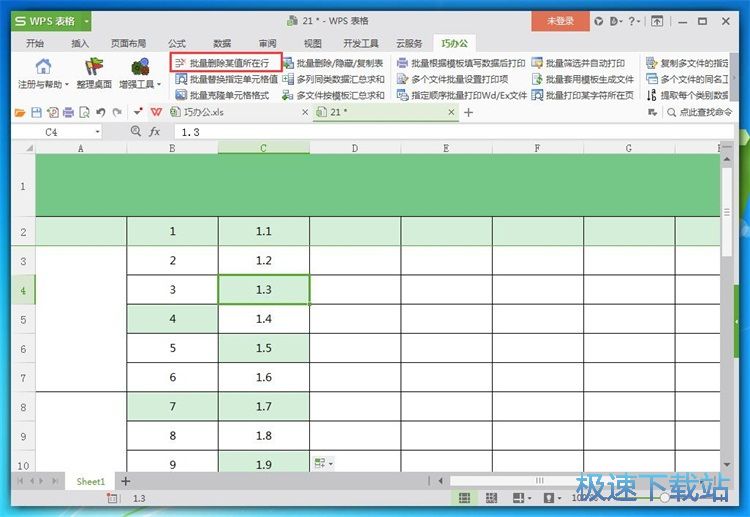Switch to page break preview icon

click(491, 498)
